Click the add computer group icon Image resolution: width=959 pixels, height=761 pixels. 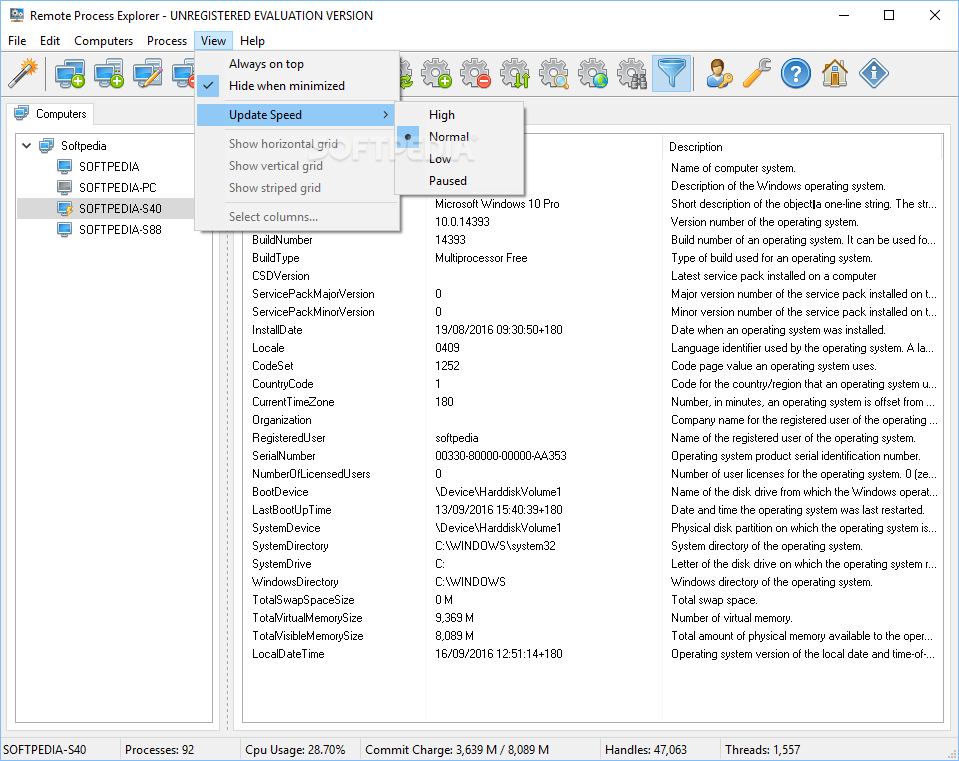coord(109,73)
